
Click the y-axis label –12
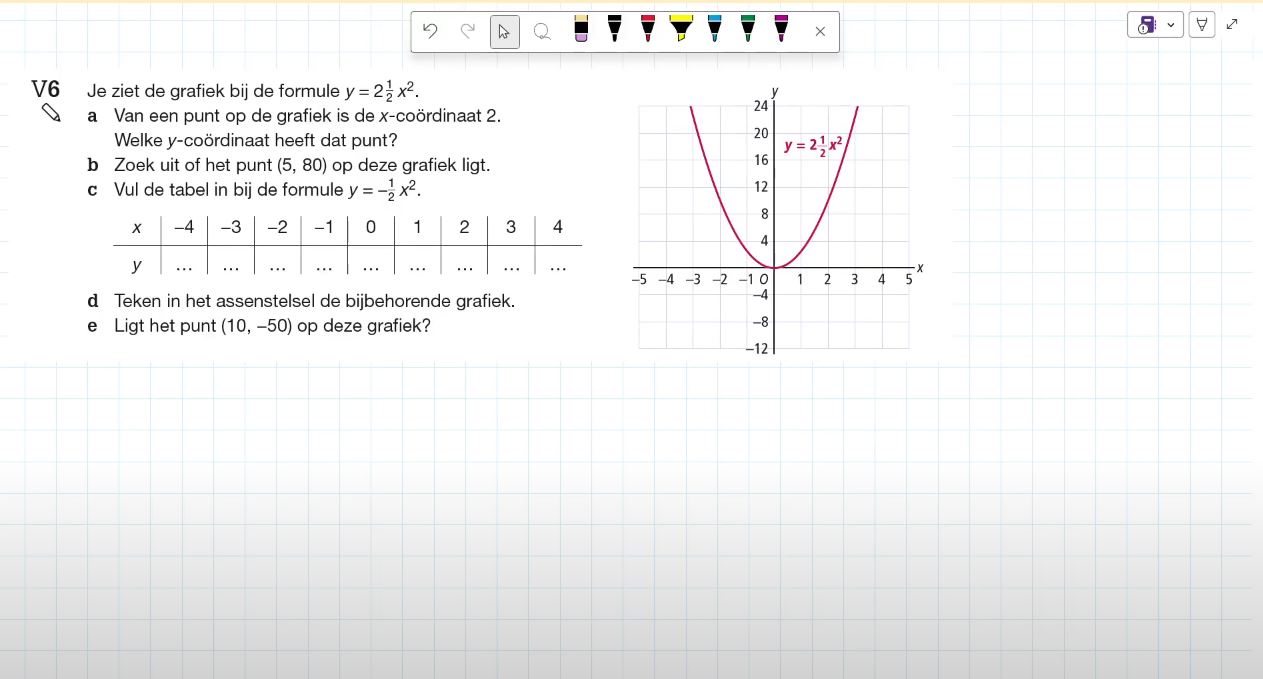point(758,348)
